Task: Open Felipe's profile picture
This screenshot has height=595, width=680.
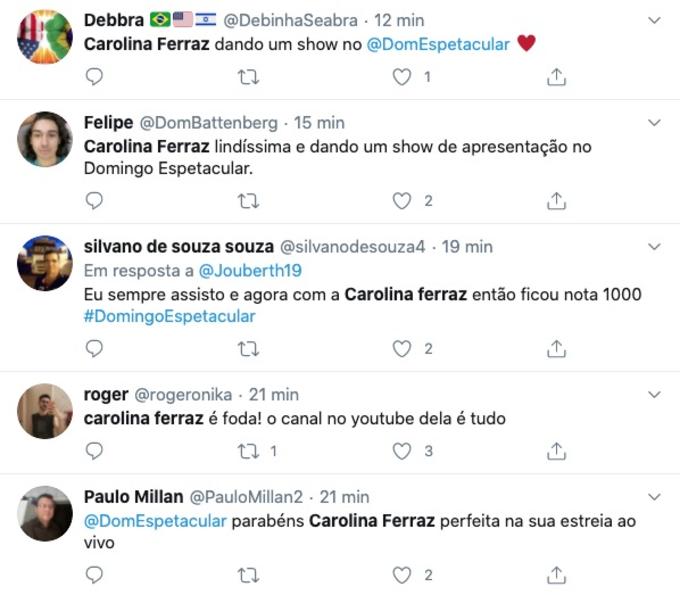Action: 45,139
